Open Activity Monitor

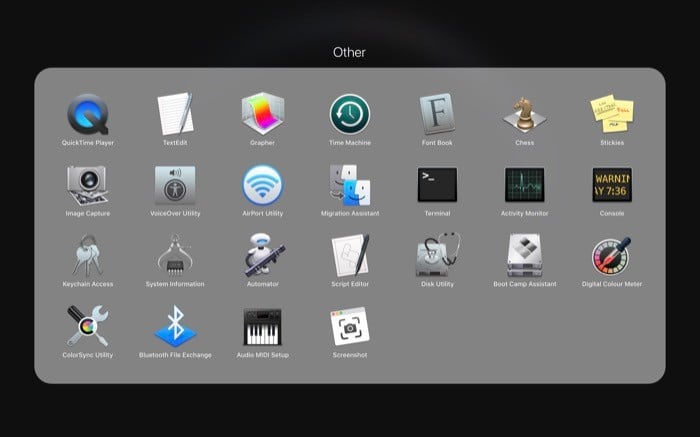coord(525,185)
